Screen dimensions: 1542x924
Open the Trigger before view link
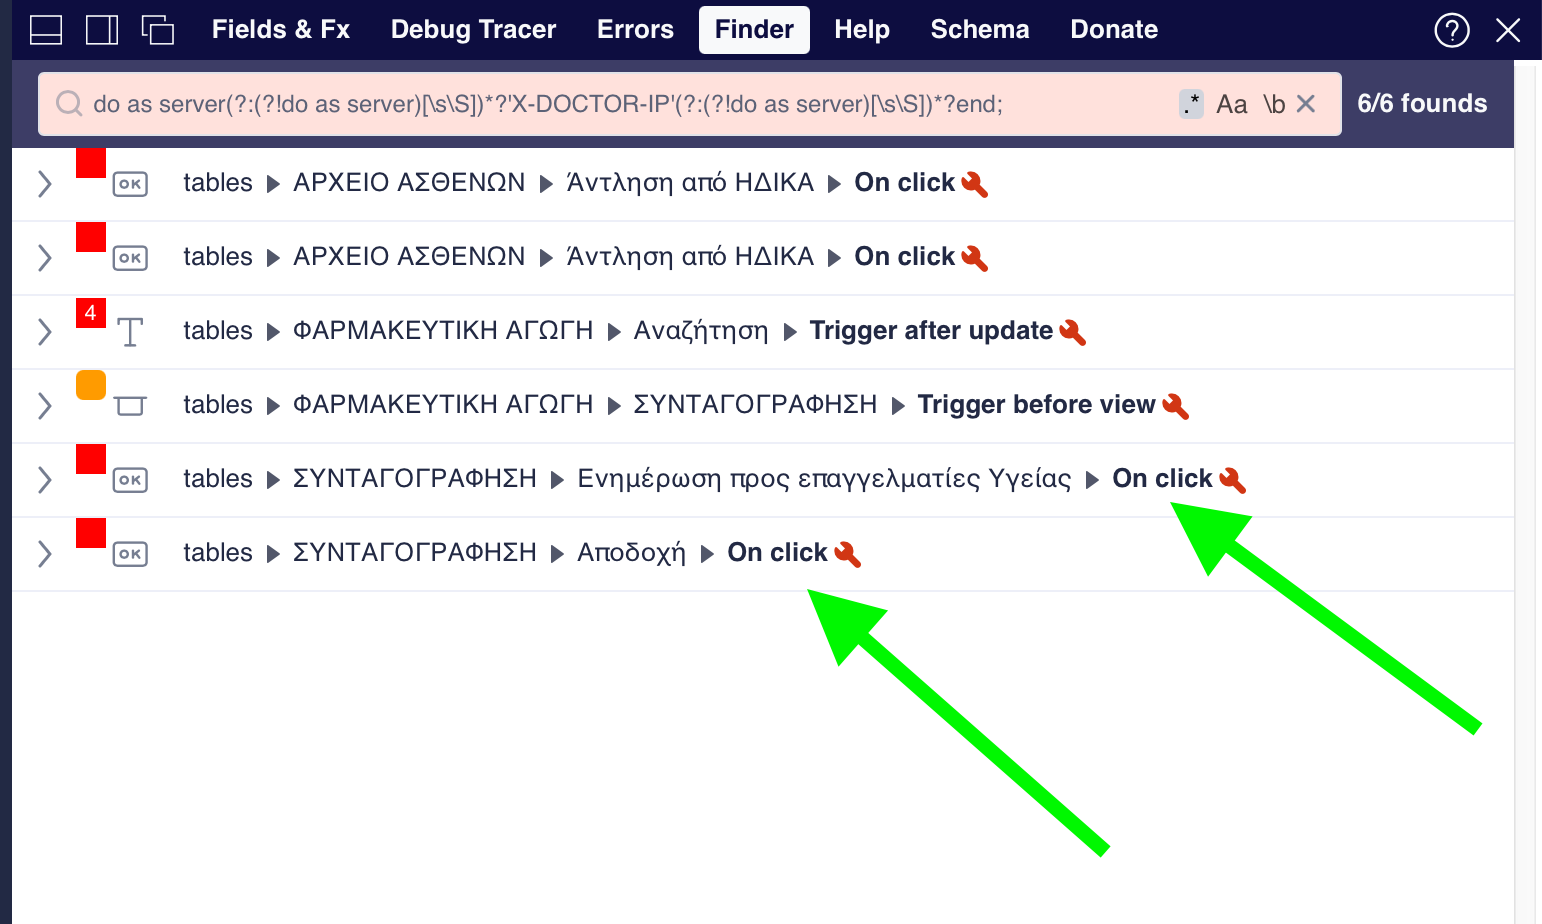[x=1036, y=405]
